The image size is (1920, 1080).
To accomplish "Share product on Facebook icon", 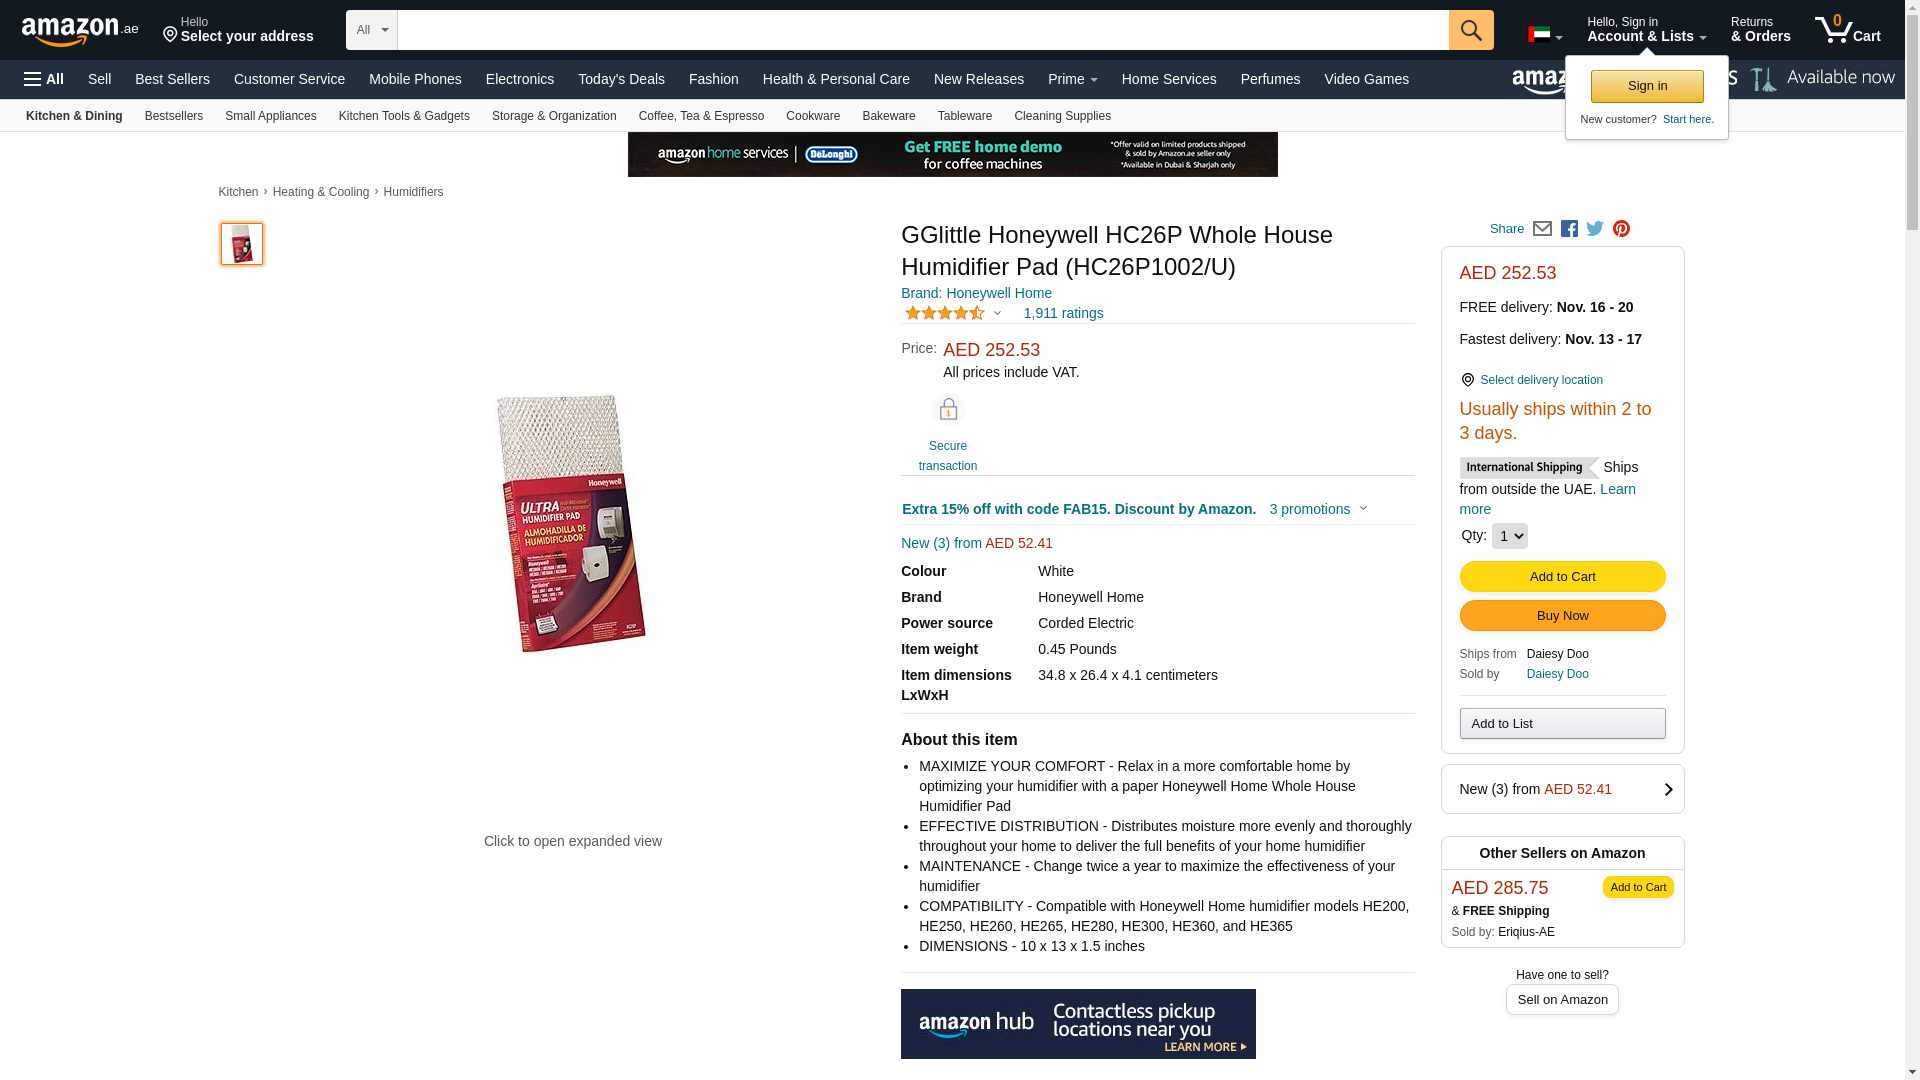I will point(1569,229).
